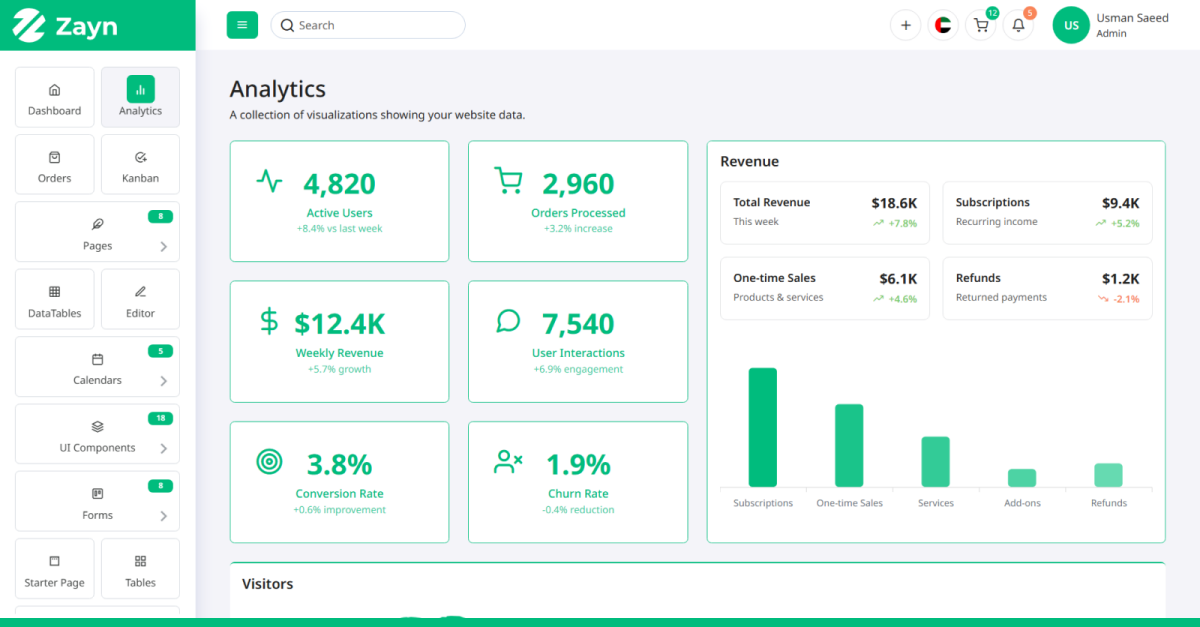Viewport: 1200px width, 627px height.
Task: Expand the UI Components menu chevron
Action: click(x=164, y=448)
